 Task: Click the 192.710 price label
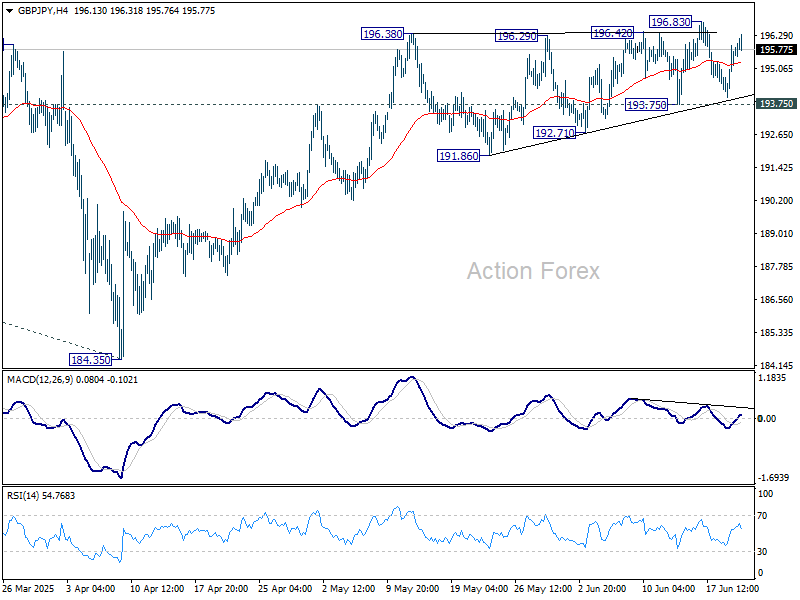(555, 133)
